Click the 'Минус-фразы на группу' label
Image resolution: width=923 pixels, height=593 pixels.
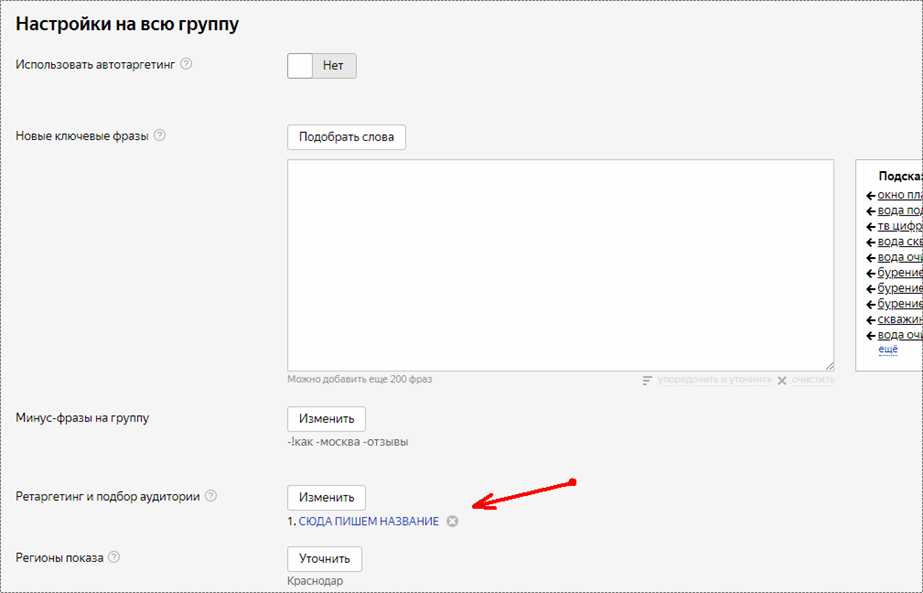(x=82, y=418)
